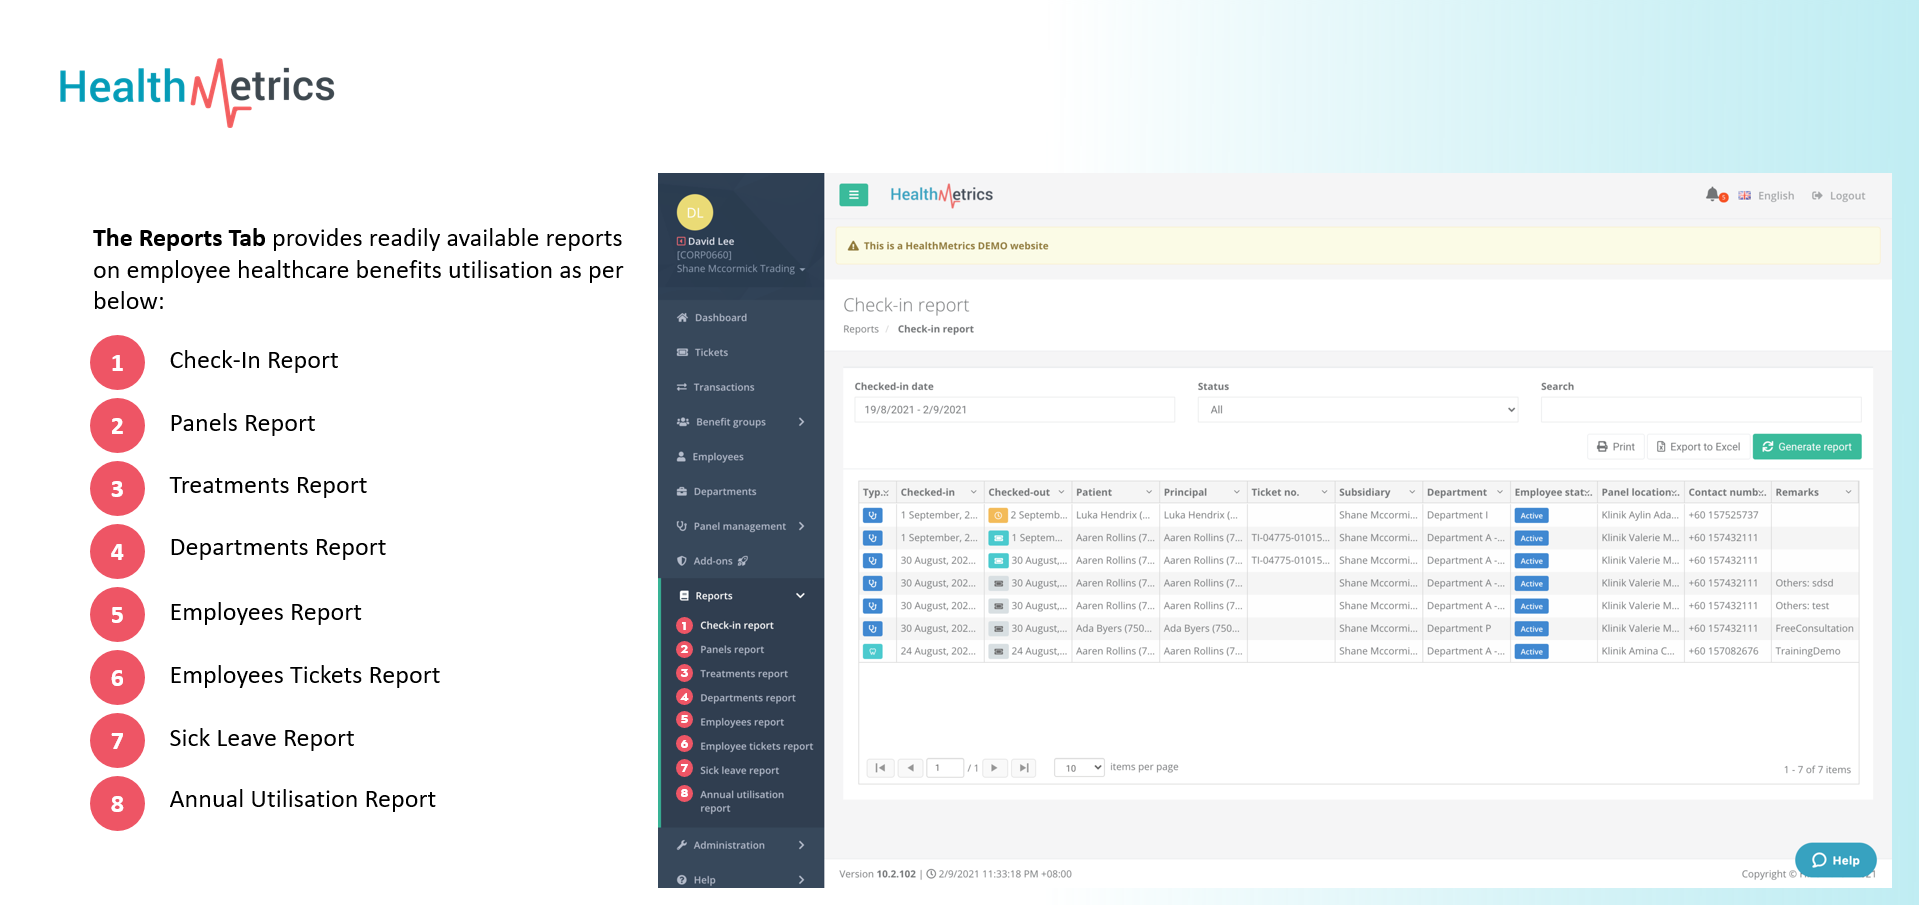Click the next page arrow
This screenshot has height=905, width=1919.
tap(994, 768)
